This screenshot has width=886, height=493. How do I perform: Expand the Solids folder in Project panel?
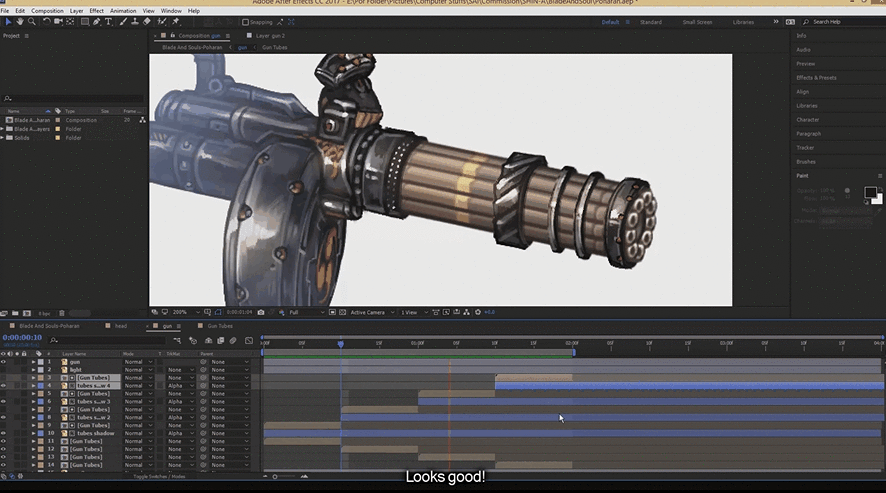[x=2, y=138]
